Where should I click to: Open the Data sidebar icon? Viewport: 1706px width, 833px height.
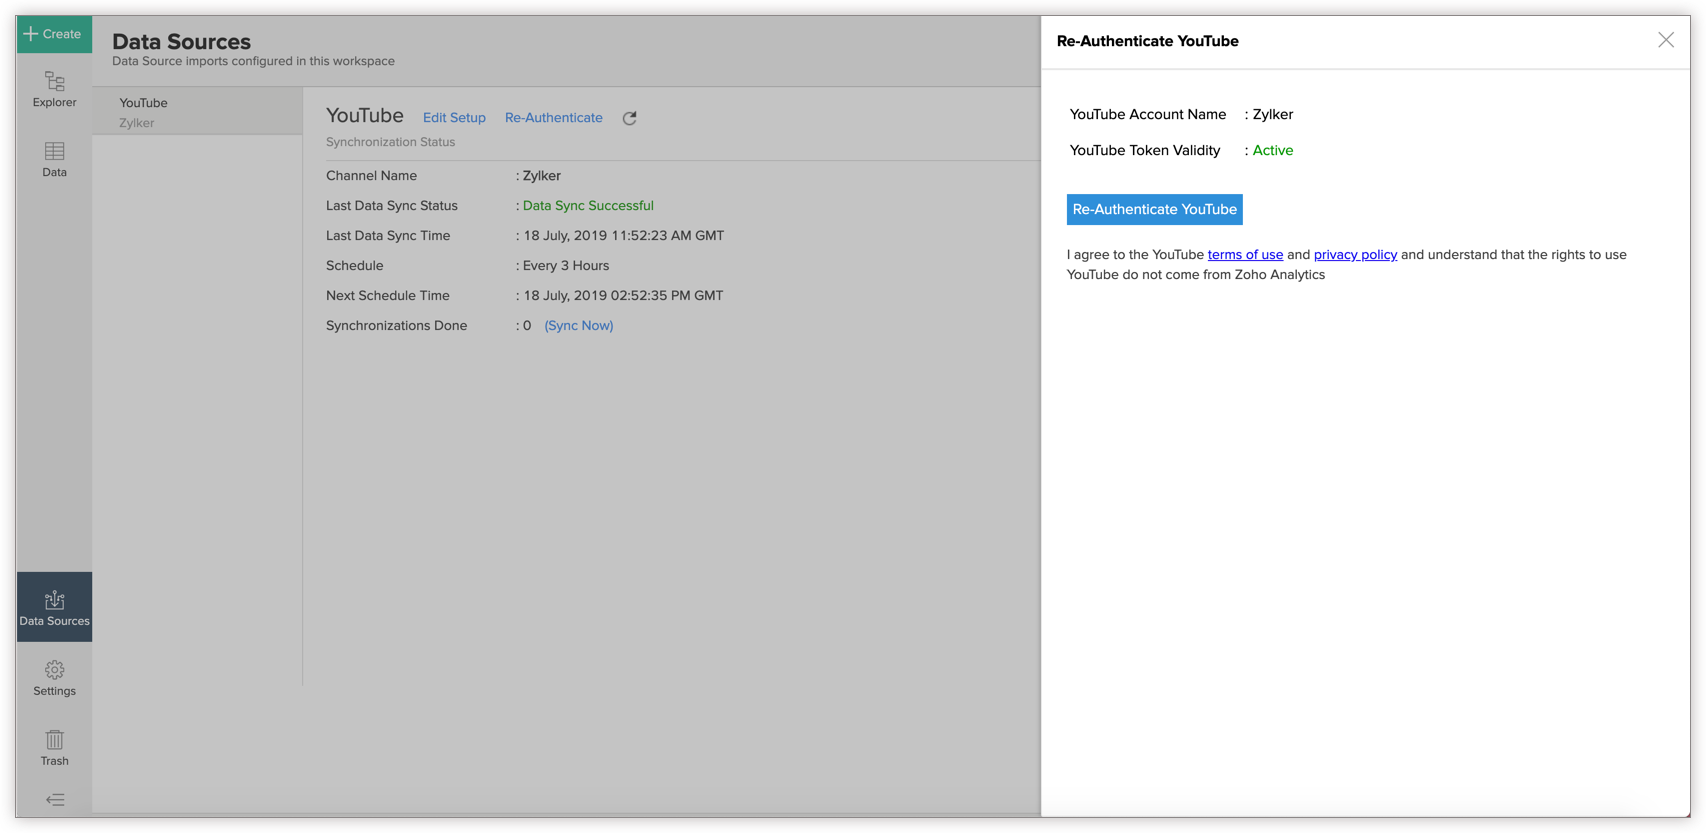pyautogui.click(x=54, y=160)
